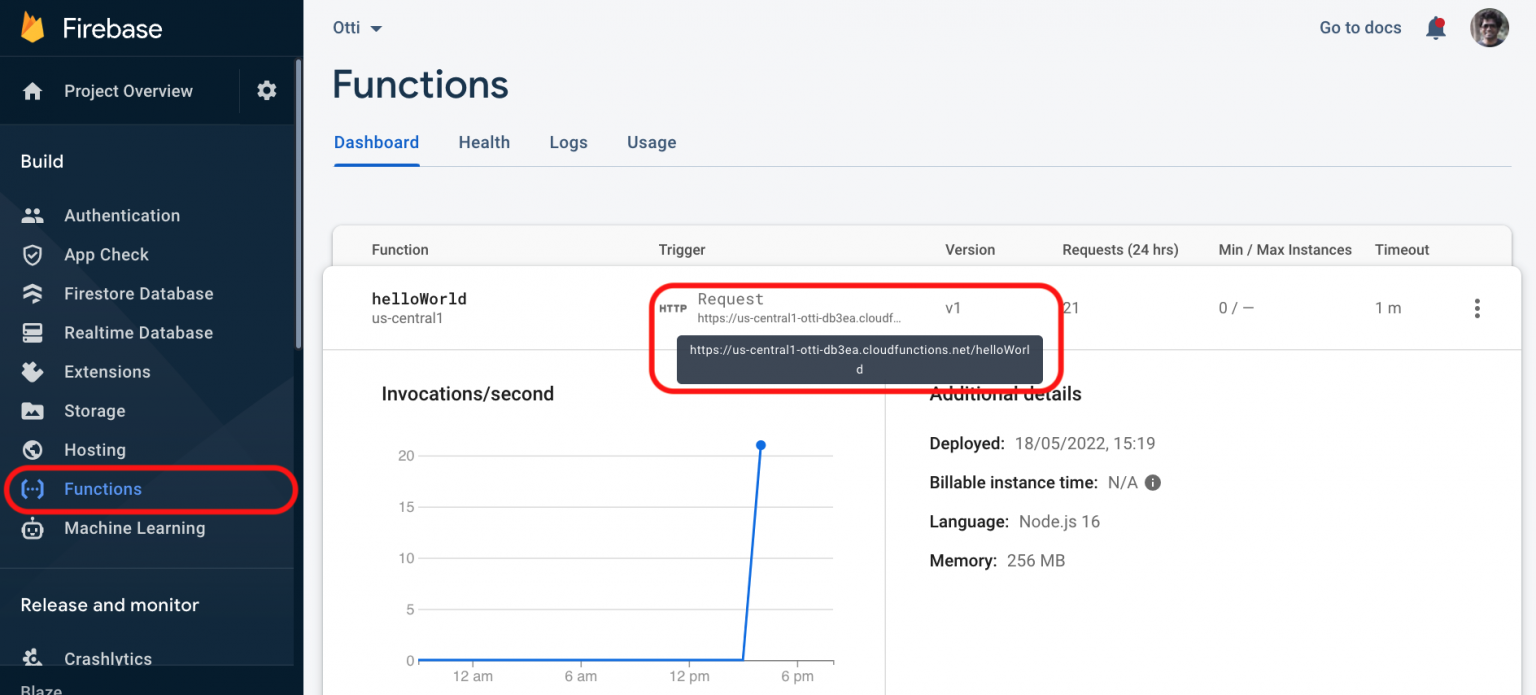Click the chart peak data point
The width and height of the screenshot is (1536, 695).
coord(761,445)
